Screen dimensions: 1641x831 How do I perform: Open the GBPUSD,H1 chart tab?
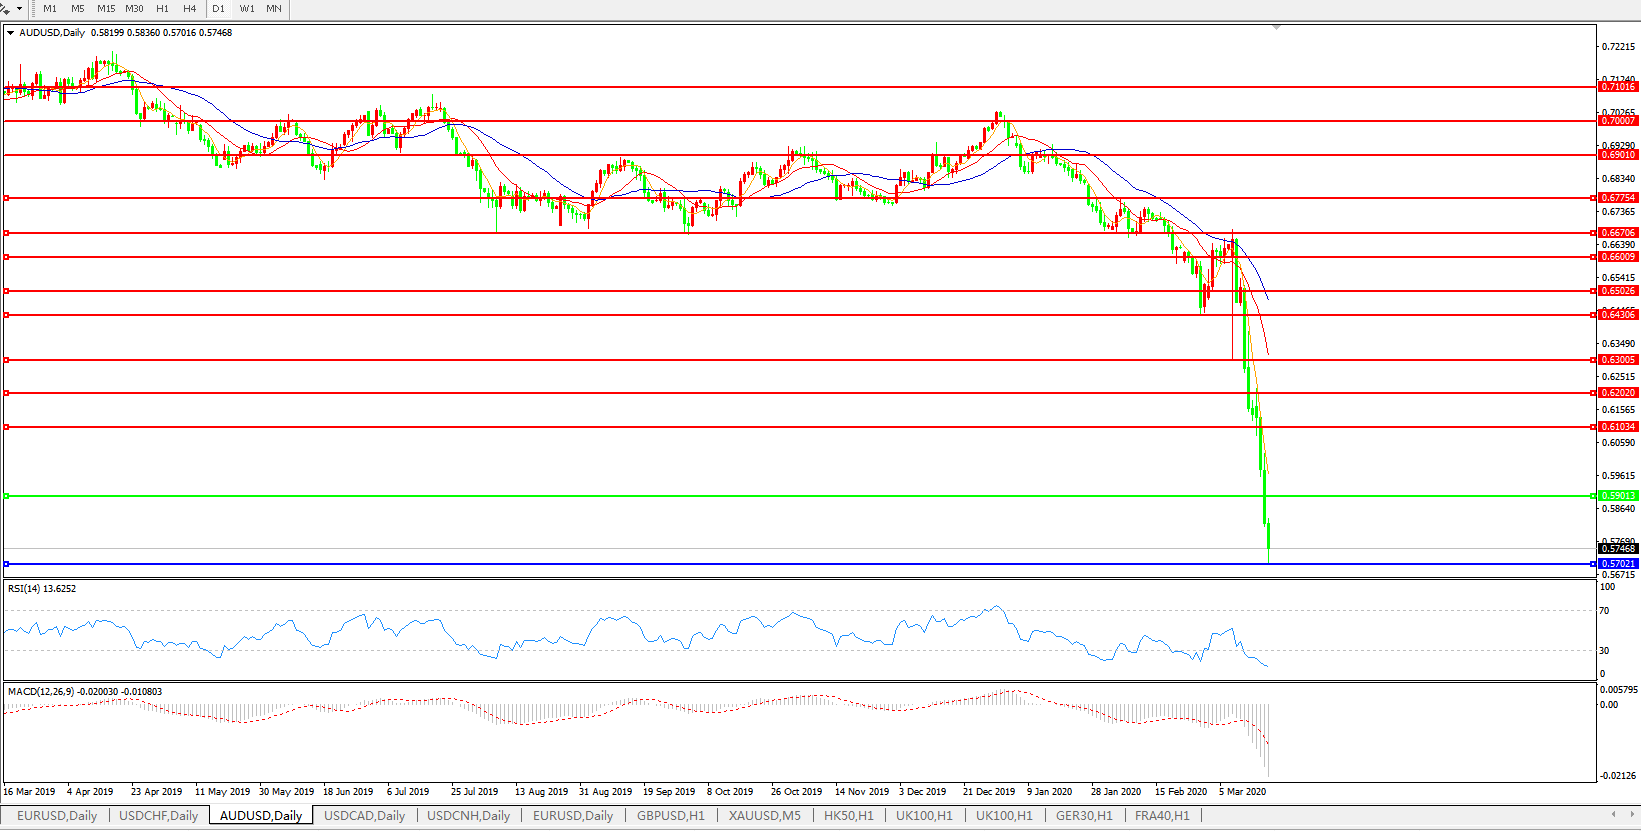tap(670, 816)
